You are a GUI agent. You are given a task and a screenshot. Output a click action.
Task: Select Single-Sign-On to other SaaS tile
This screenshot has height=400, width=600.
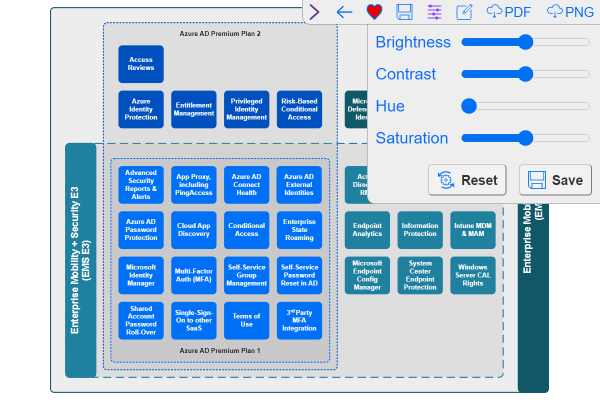(x=194, y=321)
